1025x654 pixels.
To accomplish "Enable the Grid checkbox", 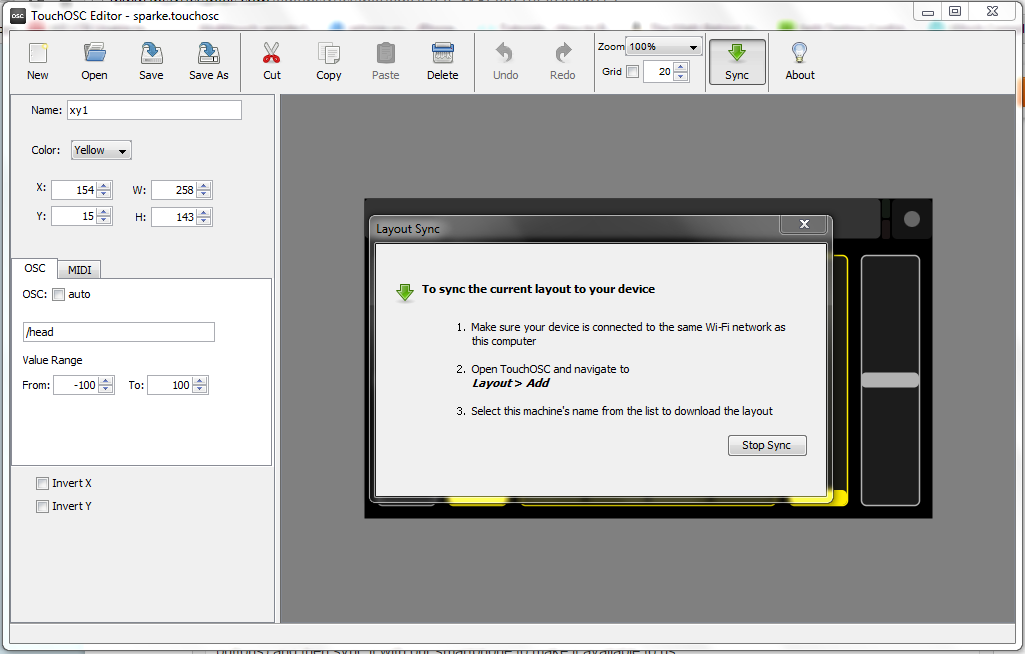I will coord(632,71).
